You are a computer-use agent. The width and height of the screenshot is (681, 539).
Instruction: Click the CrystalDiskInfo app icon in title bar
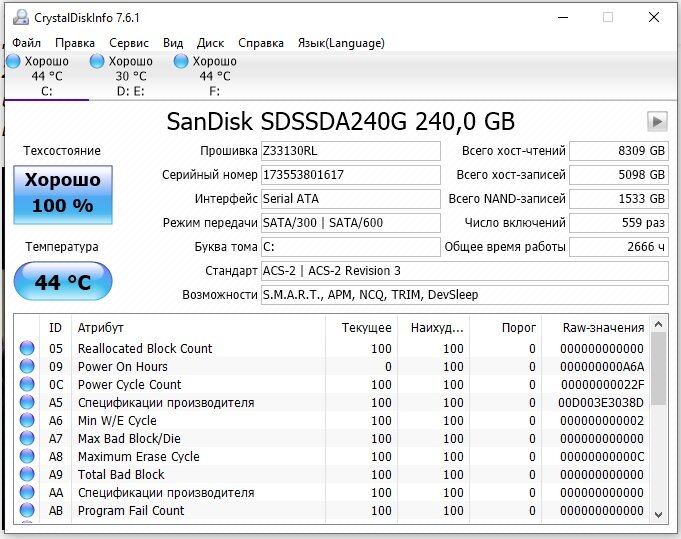(20, 17)
